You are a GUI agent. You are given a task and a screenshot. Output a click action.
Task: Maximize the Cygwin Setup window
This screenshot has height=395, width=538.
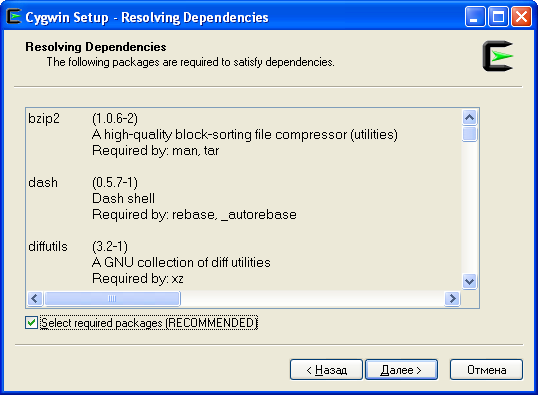tap(498, 16)
